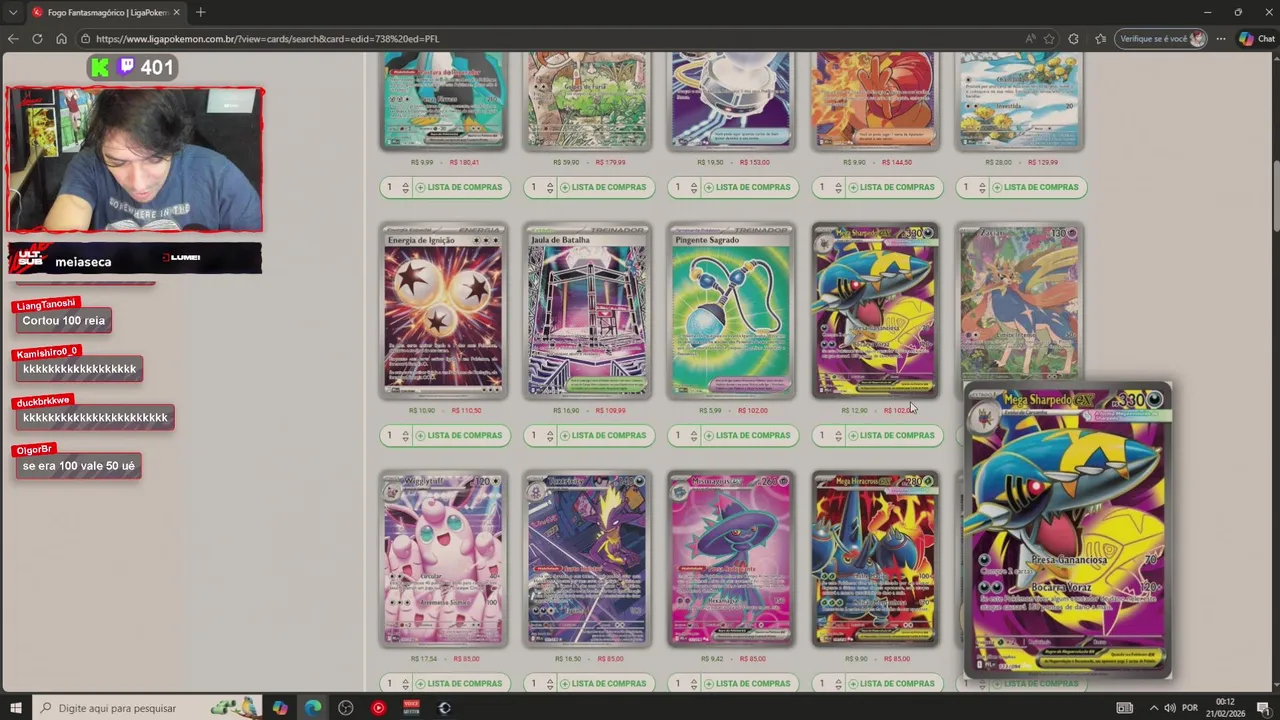Open the Energia de Ignição card
The height and width of the screenshot is (720, 1280).
click(x=443, y=311)
